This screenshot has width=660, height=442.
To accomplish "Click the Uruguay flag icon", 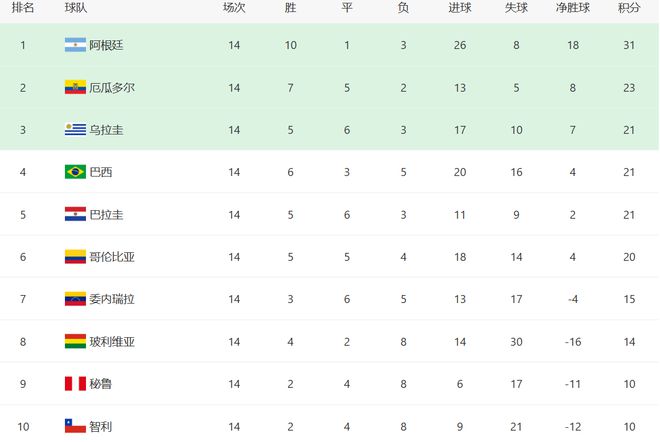I will [x=75, y=129].
